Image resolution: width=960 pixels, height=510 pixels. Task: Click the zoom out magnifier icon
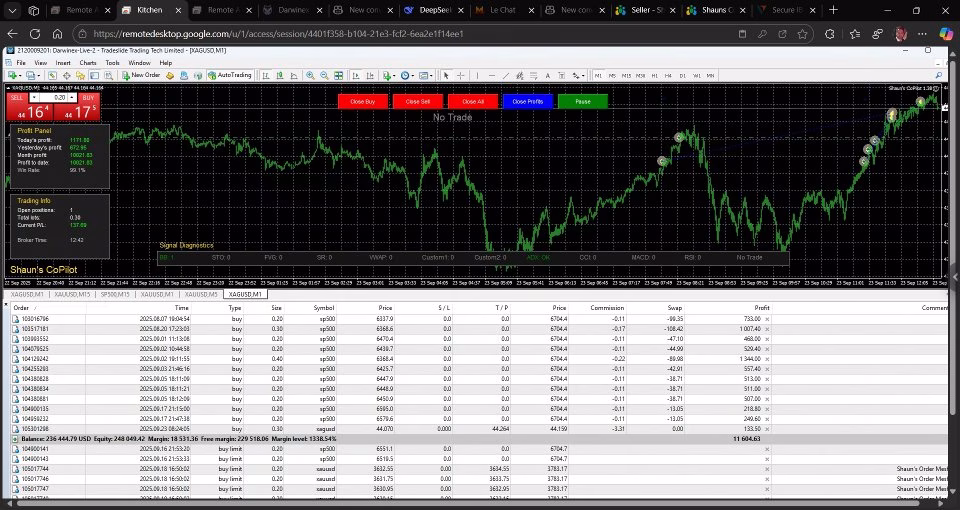point(324,75)
